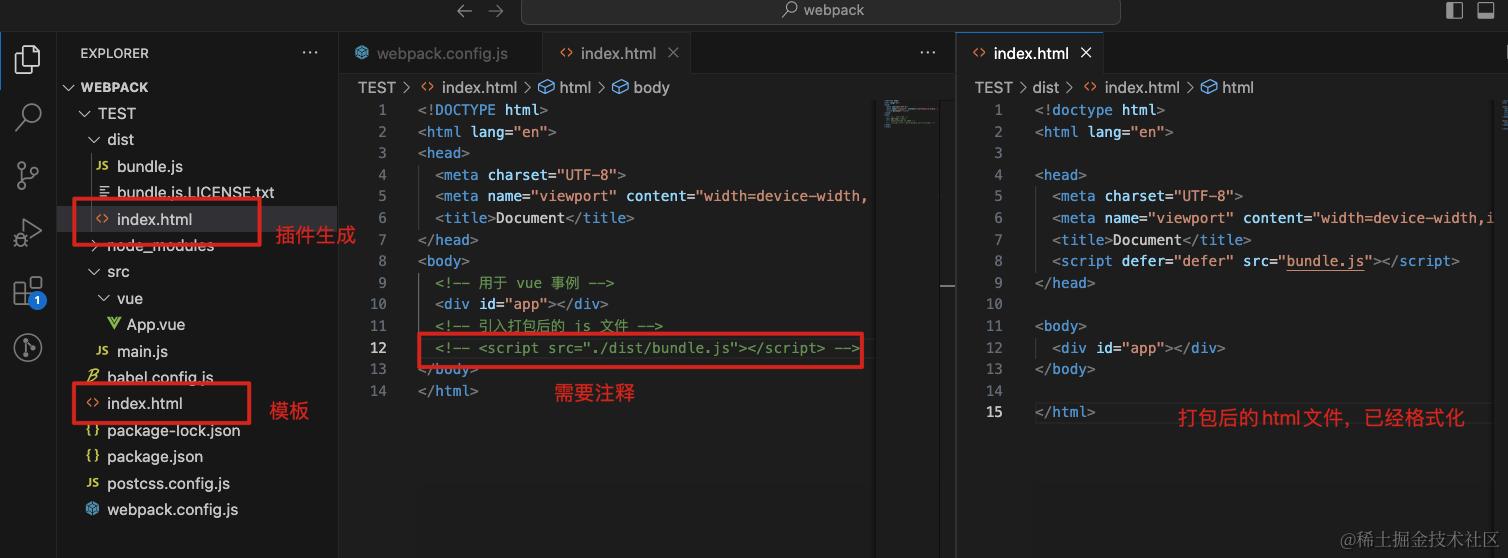Toggle the primary sidebar layout icon

point(1455,11)
